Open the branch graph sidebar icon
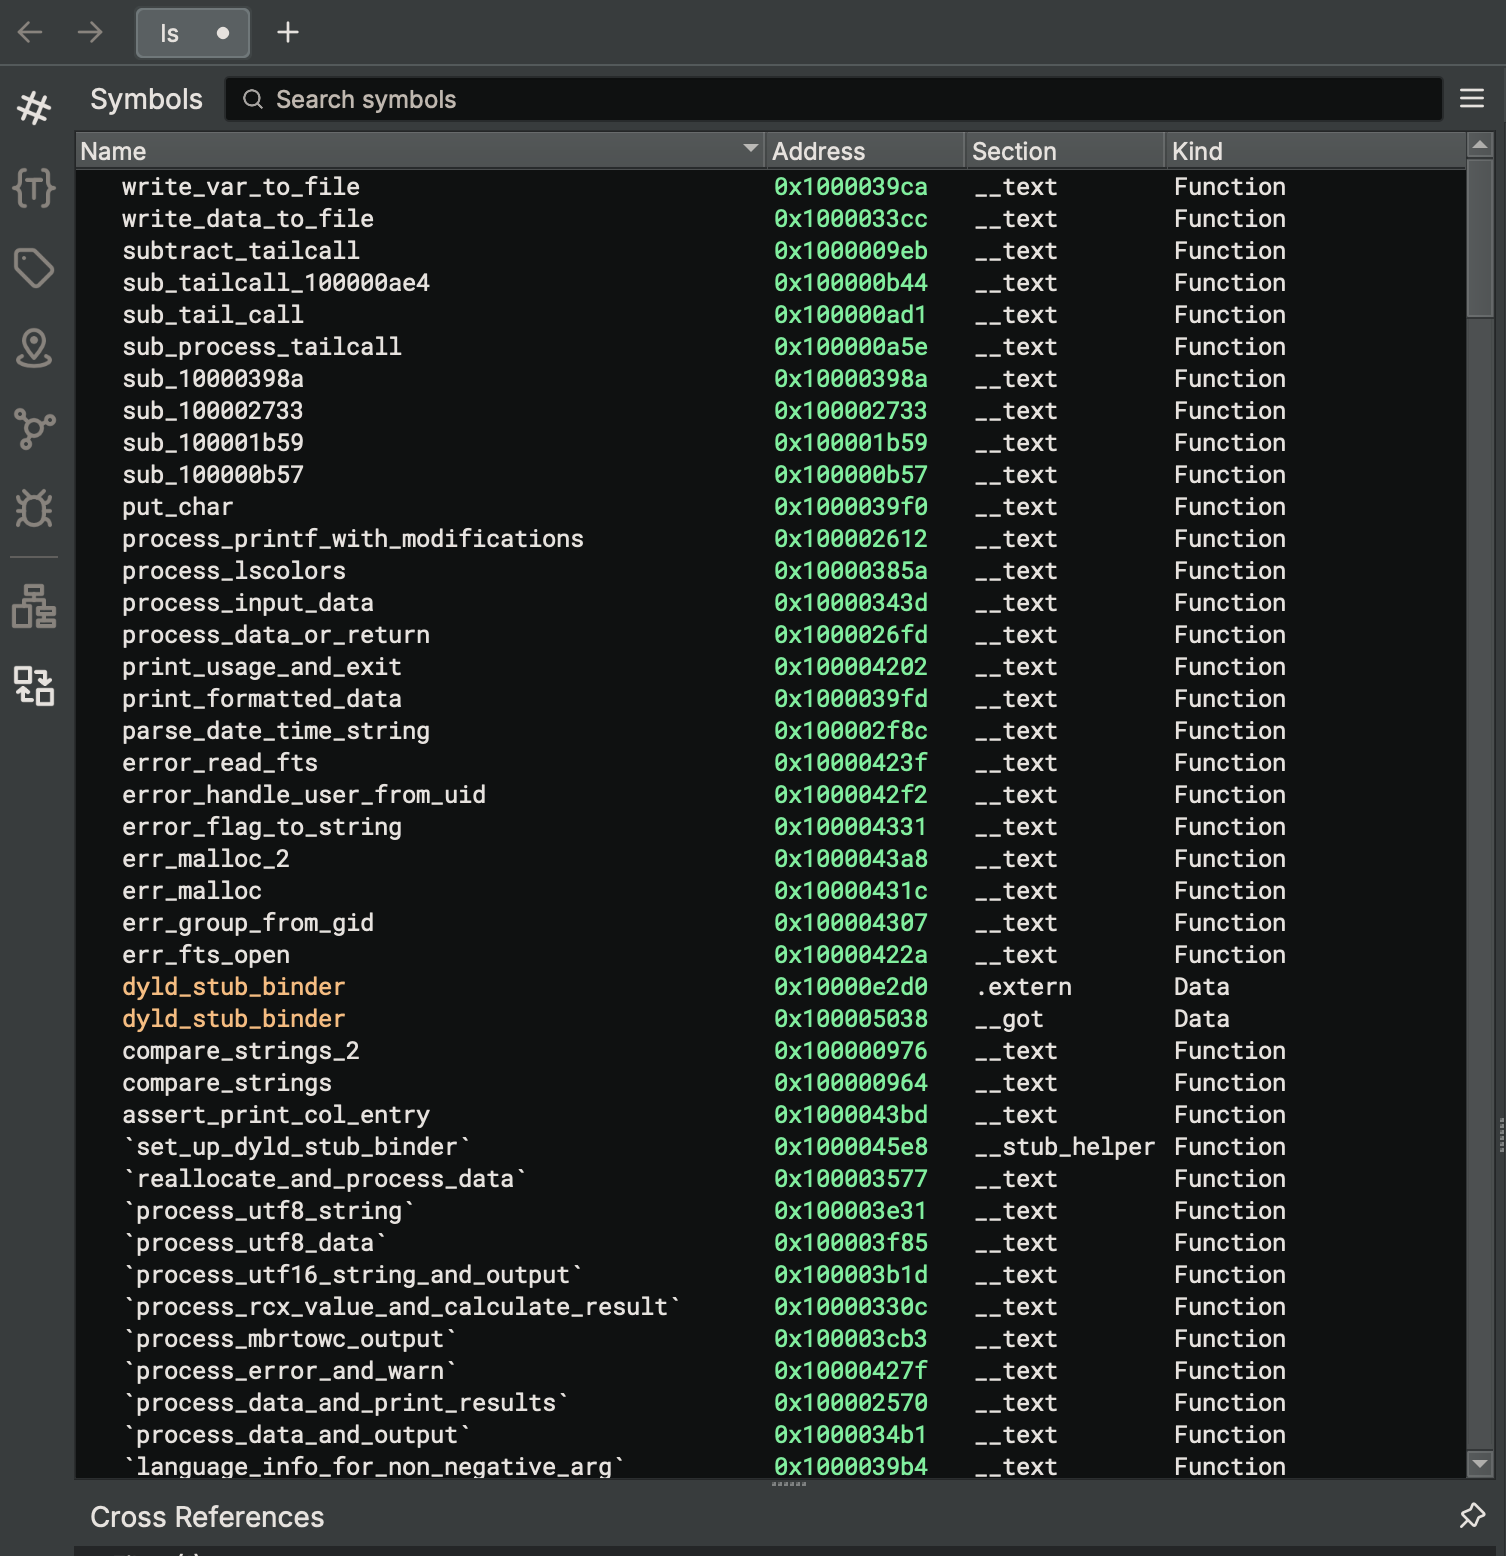Image resolution: width=1506 pixels, height=1556 pixels. (34, 428)
